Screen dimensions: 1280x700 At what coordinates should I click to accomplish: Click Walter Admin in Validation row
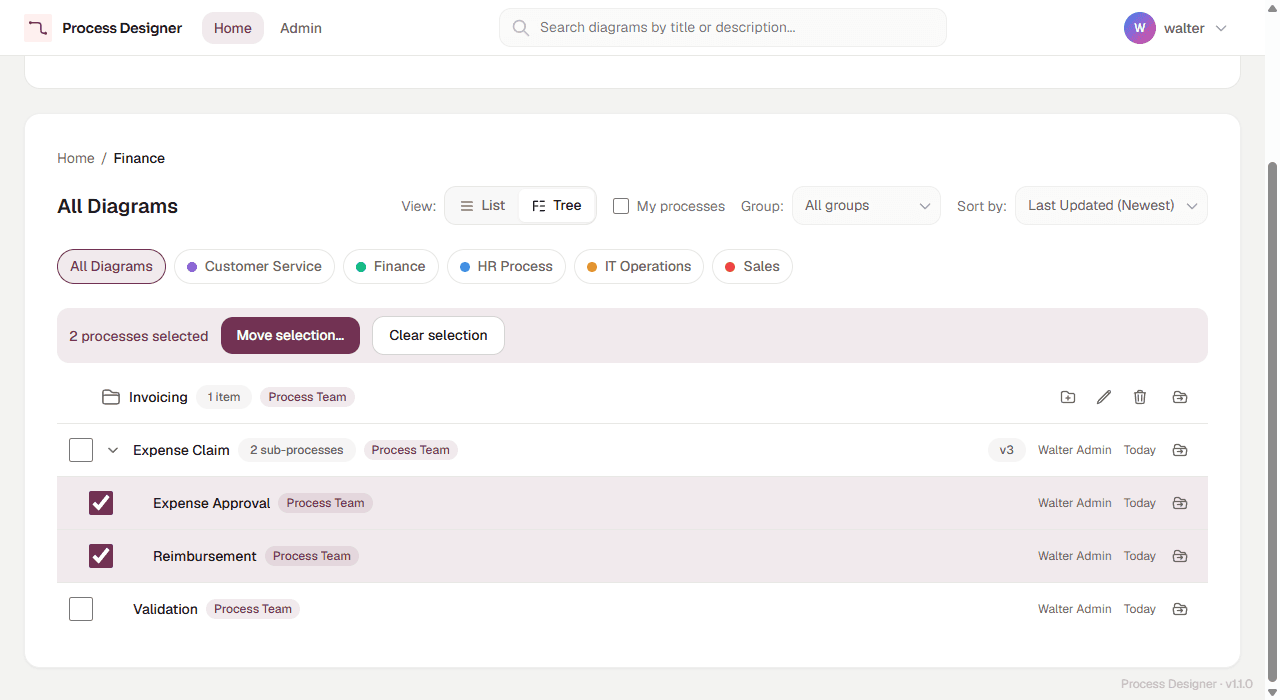pyautogui.click(x=1075, y=609)
